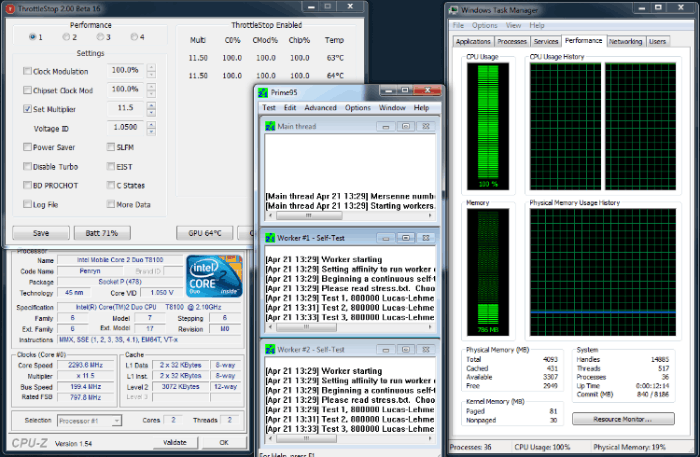
Task: Select Performance profile 1 radio button
Action: (33, 37)
